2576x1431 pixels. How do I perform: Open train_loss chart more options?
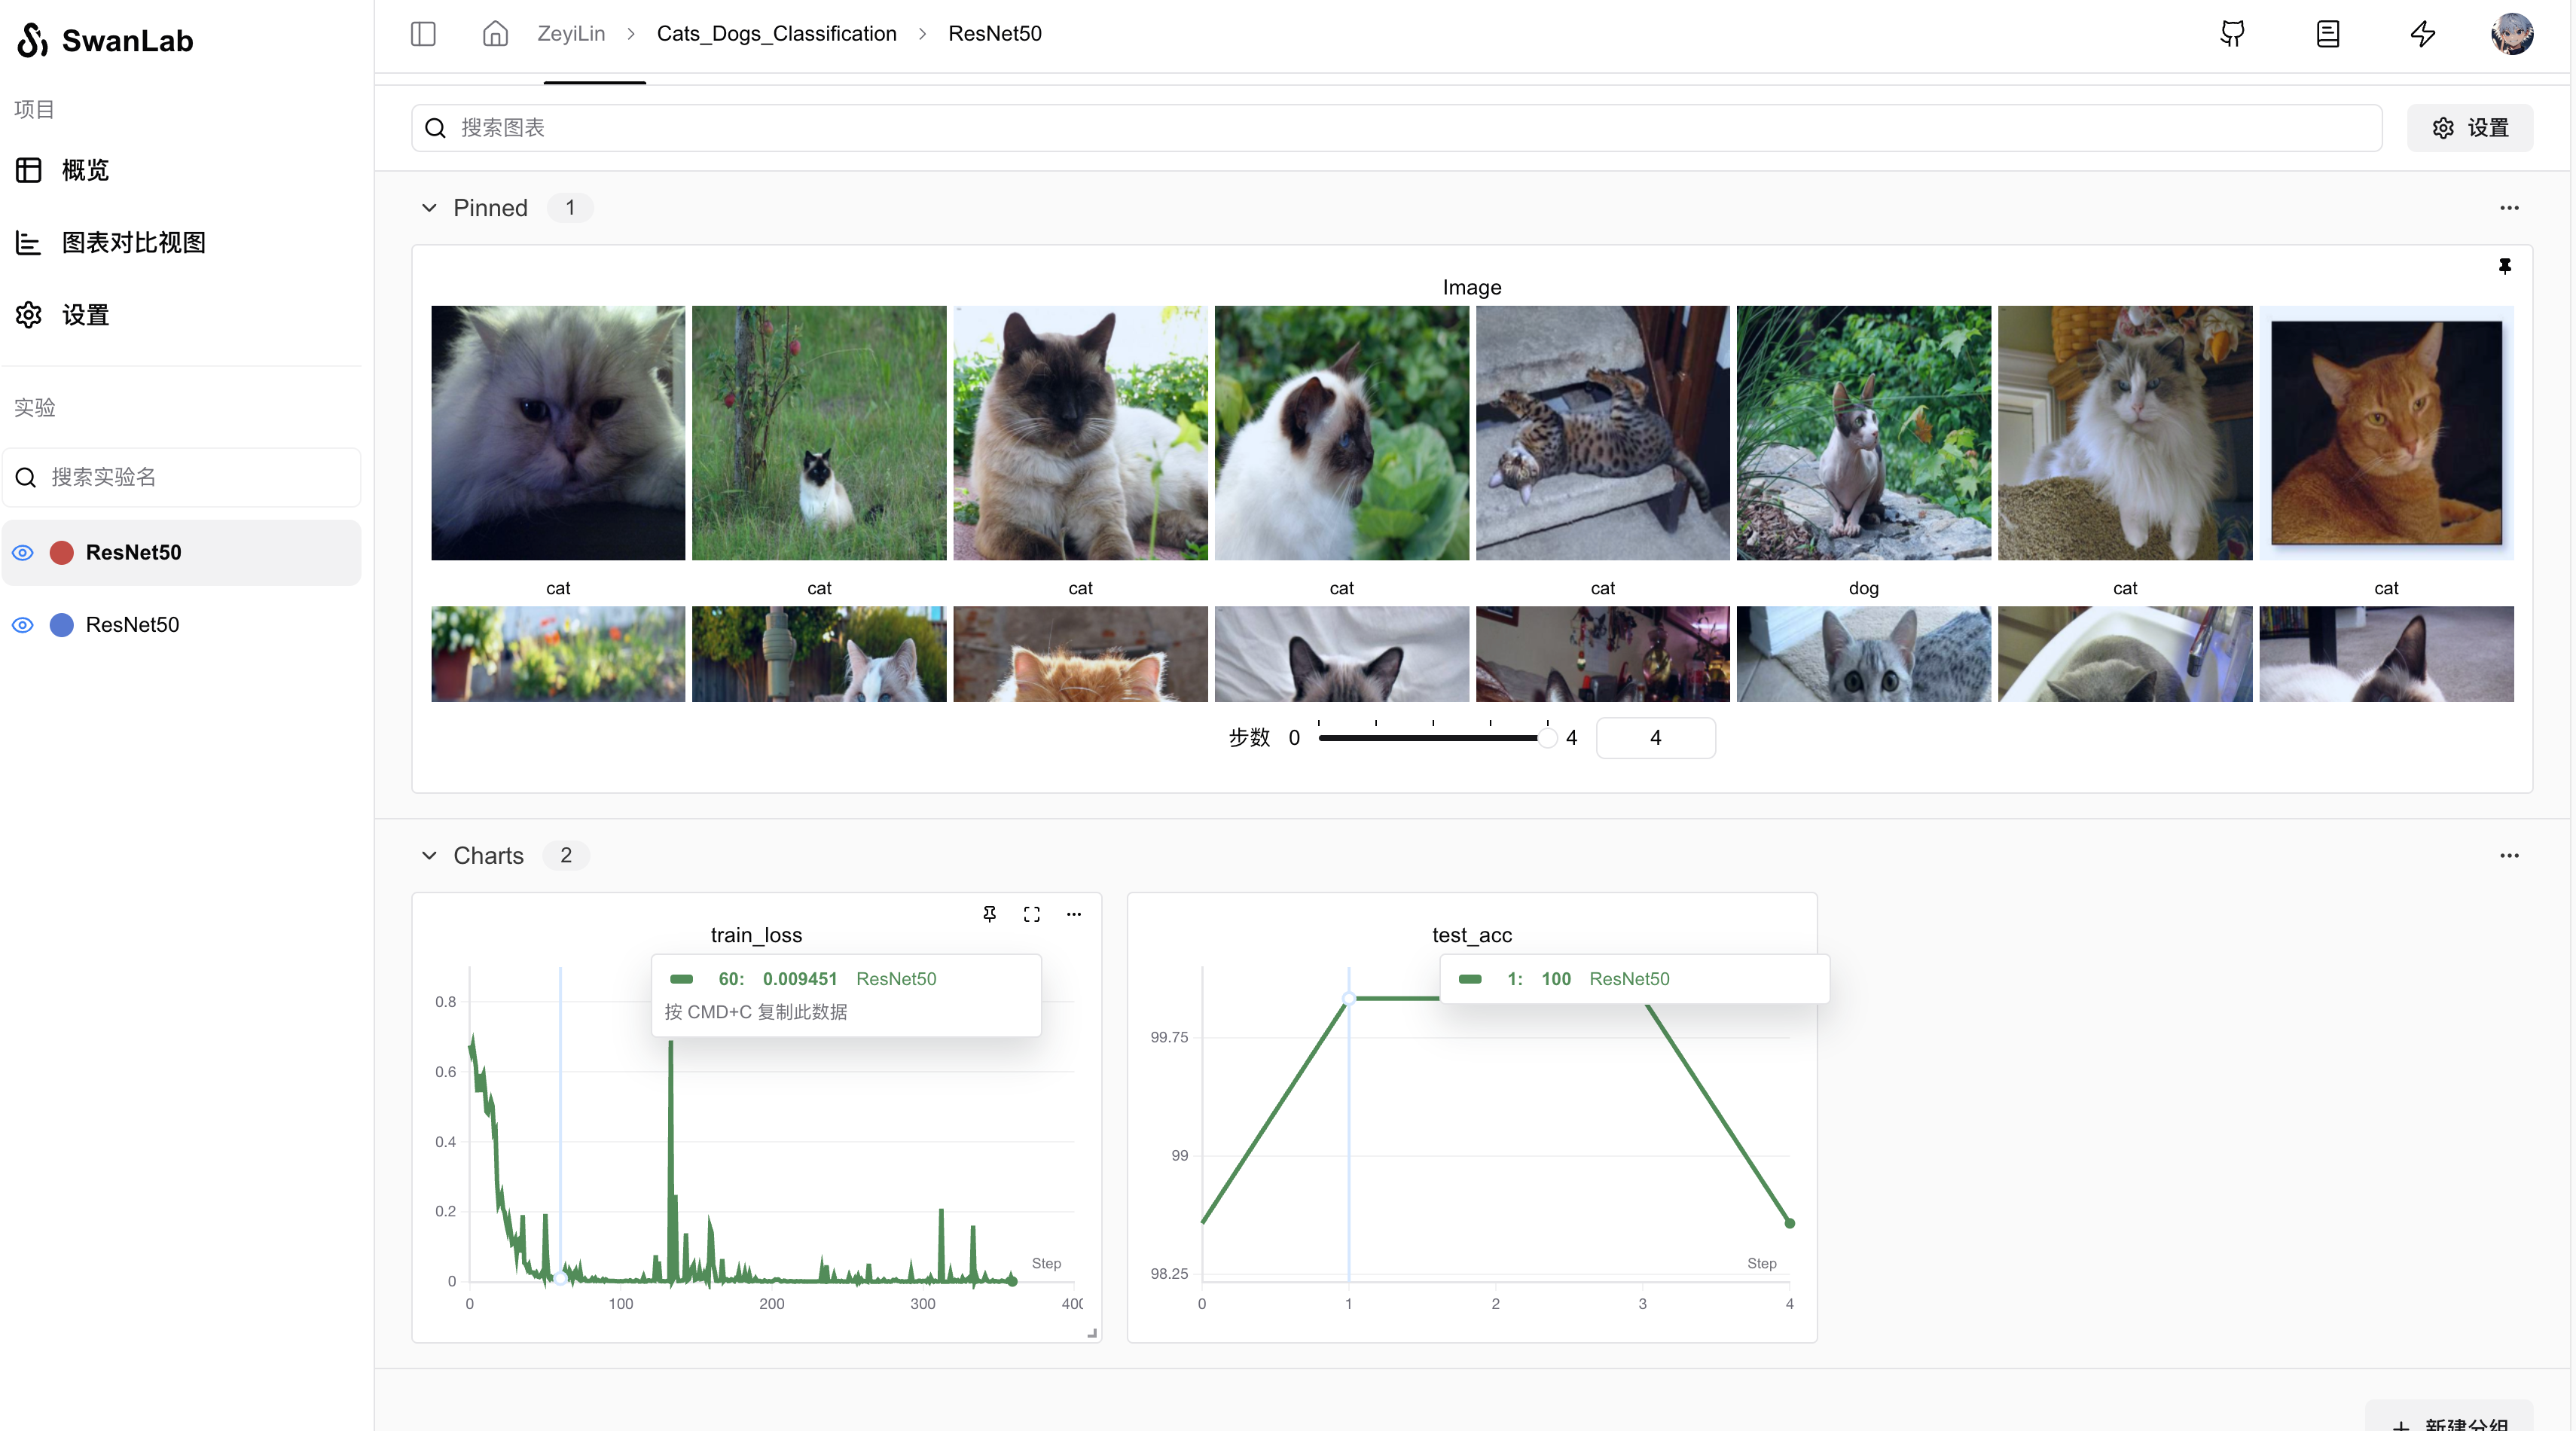[x=1073, y=914]
